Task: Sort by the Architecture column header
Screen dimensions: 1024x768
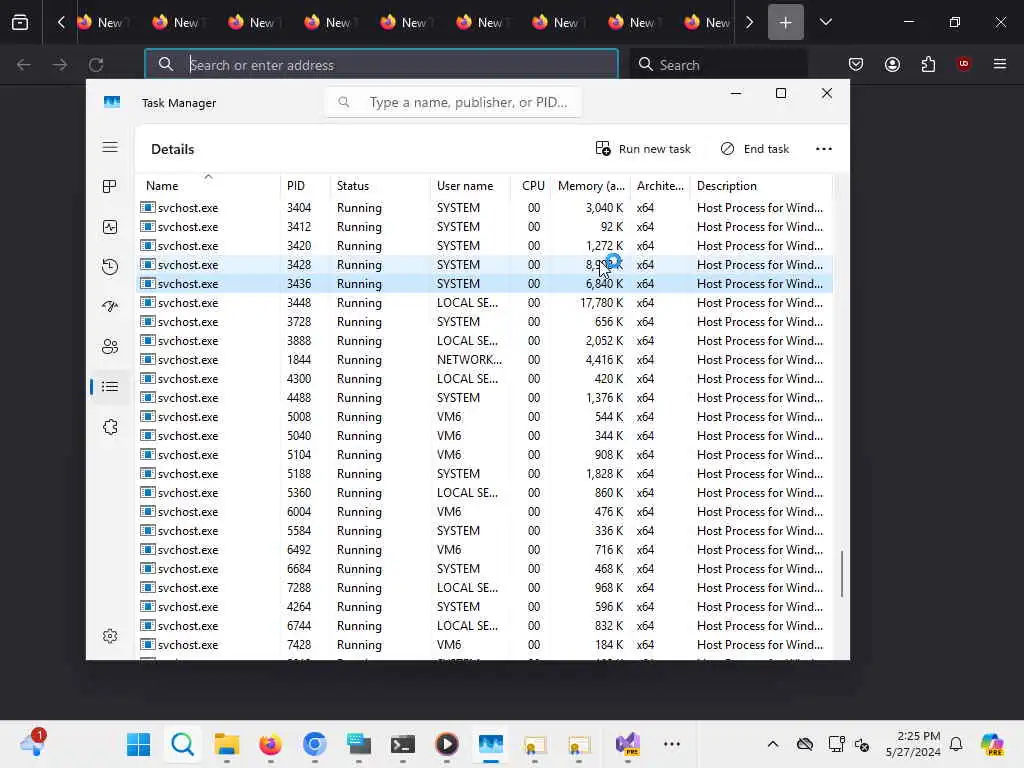Action: click(660, 185)
